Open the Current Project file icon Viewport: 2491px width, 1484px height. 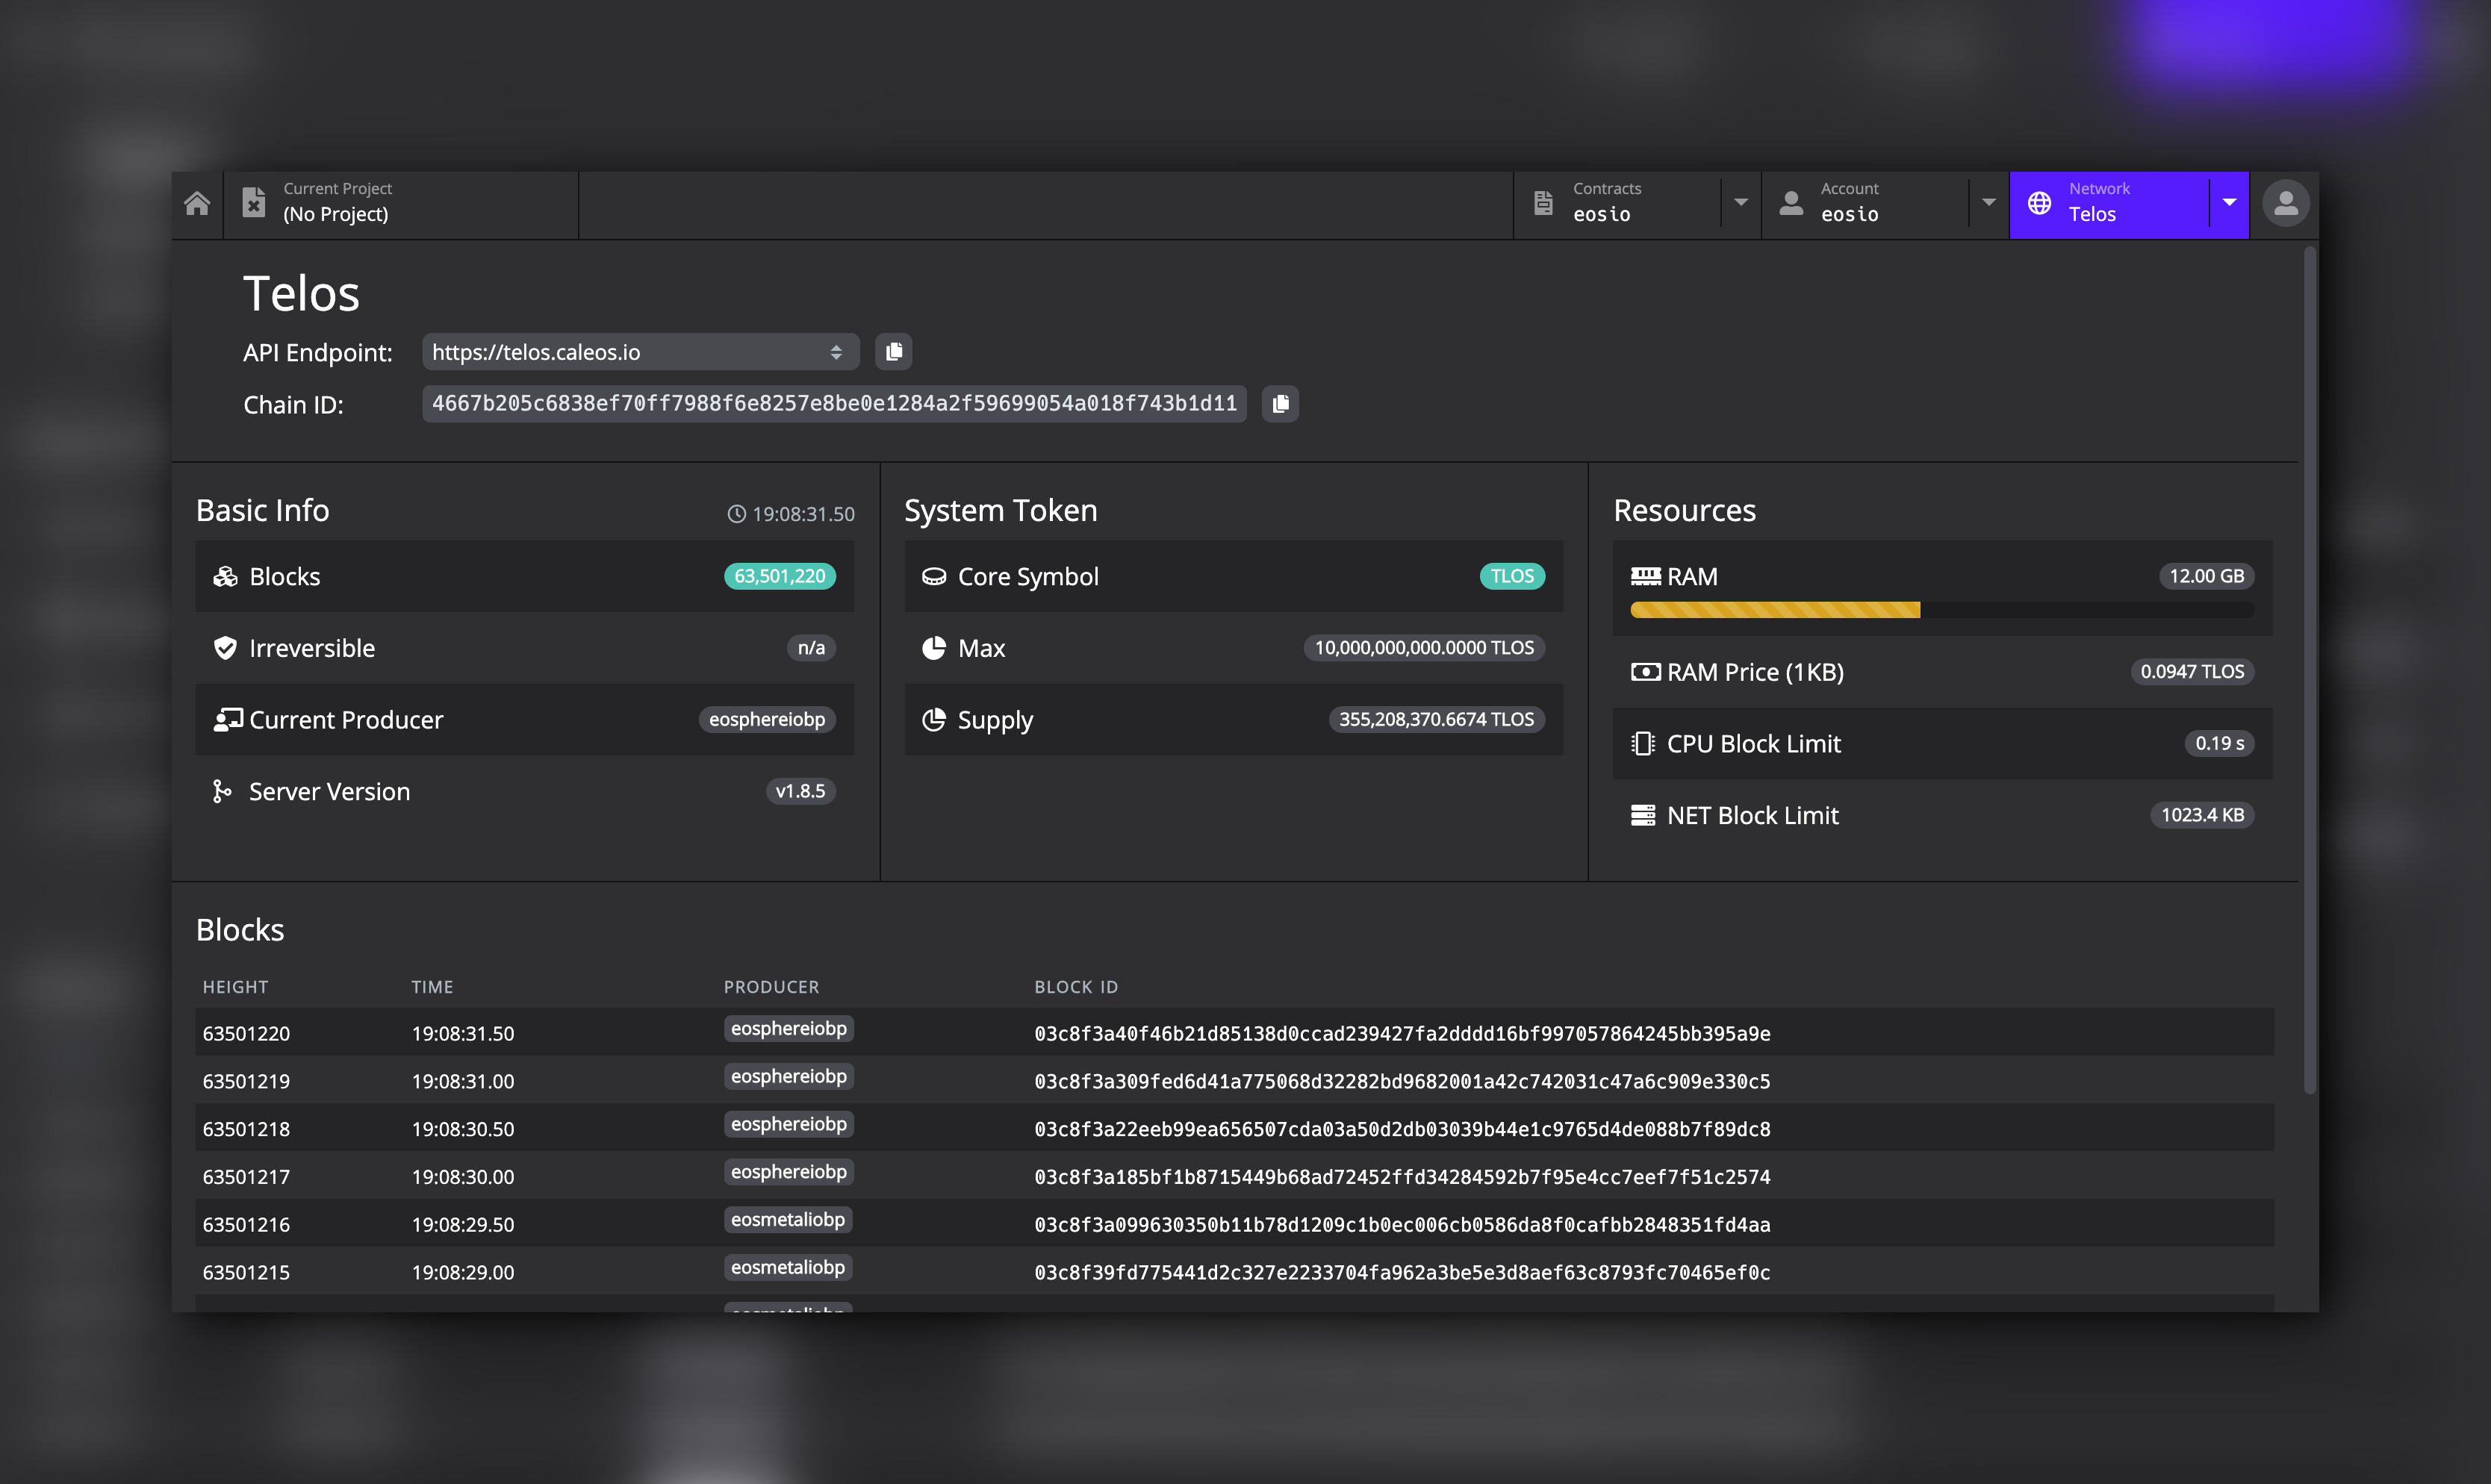[254, 203]
